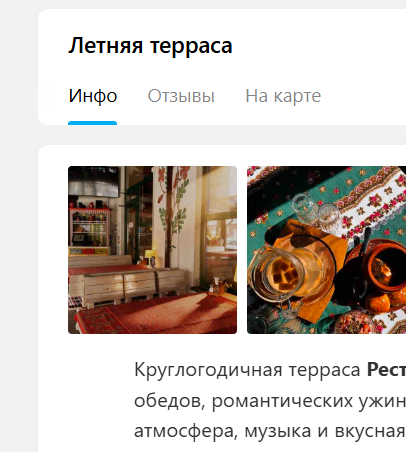Open the terrace interior photo thumbnail
The height and width of the screenshot is (452, 406).
152,250
